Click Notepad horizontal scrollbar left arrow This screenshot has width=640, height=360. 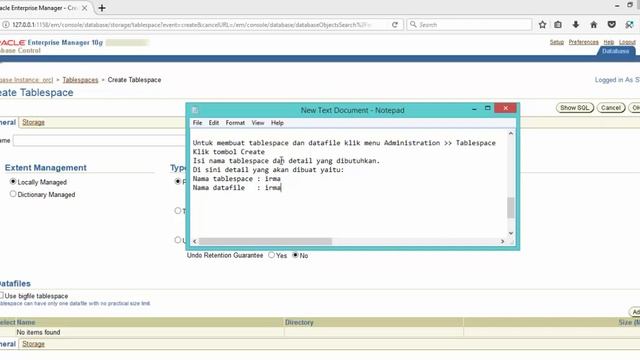pyautogui.click(x=195, y=241)
